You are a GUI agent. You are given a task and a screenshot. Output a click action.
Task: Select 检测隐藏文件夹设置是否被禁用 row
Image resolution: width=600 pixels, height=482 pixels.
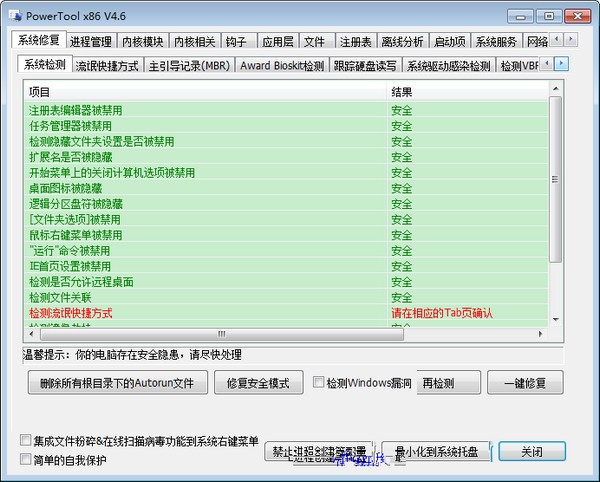(x=286, y=142)
